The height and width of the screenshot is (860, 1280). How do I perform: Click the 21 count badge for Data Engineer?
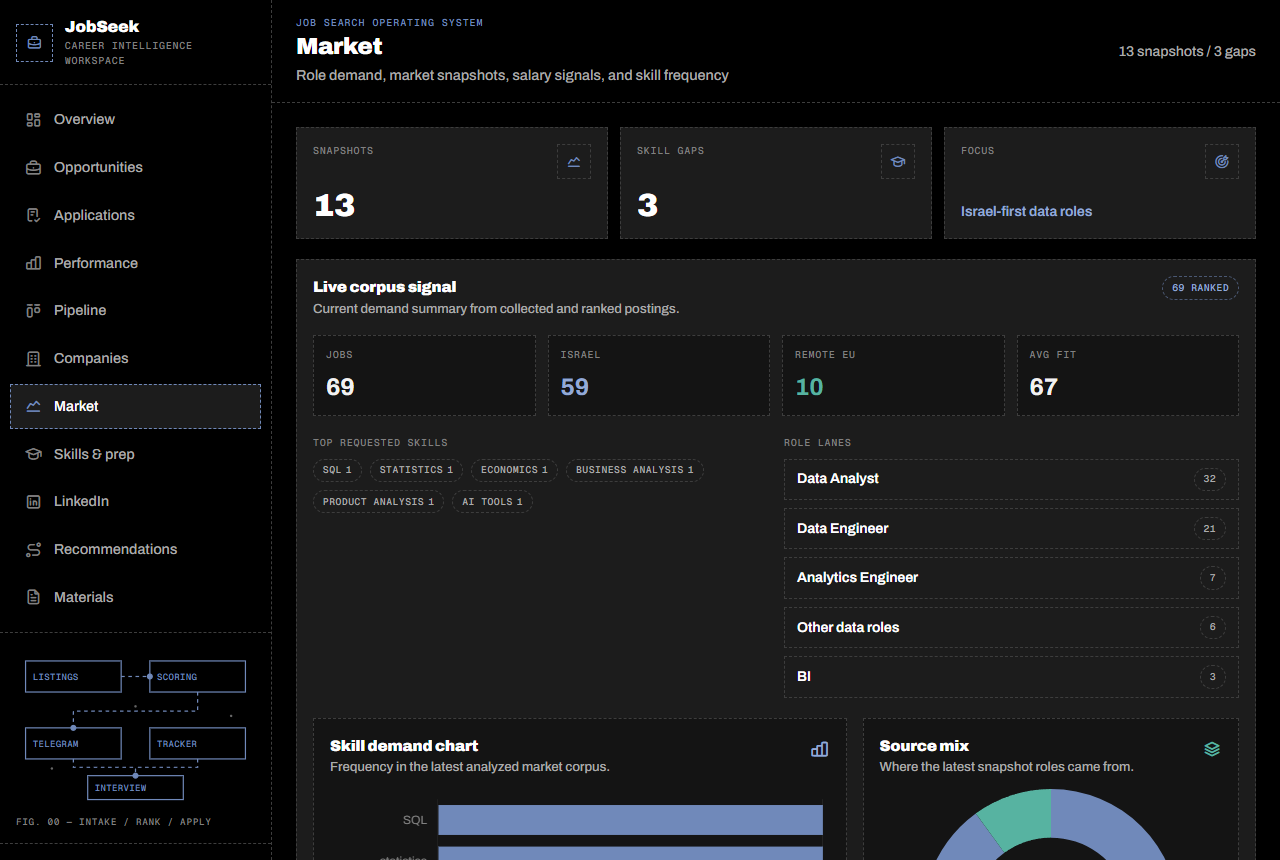[1209, 529]
